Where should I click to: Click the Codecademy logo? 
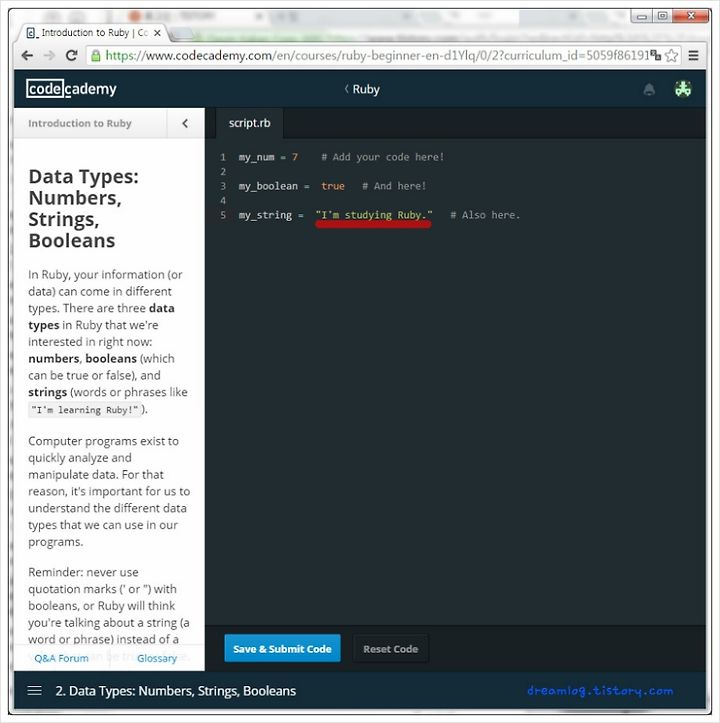(71, 89)
